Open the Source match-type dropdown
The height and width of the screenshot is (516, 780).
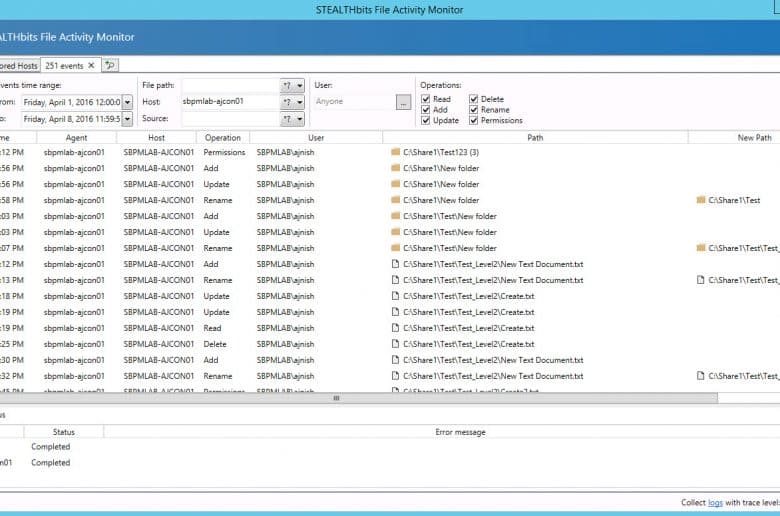292,119
